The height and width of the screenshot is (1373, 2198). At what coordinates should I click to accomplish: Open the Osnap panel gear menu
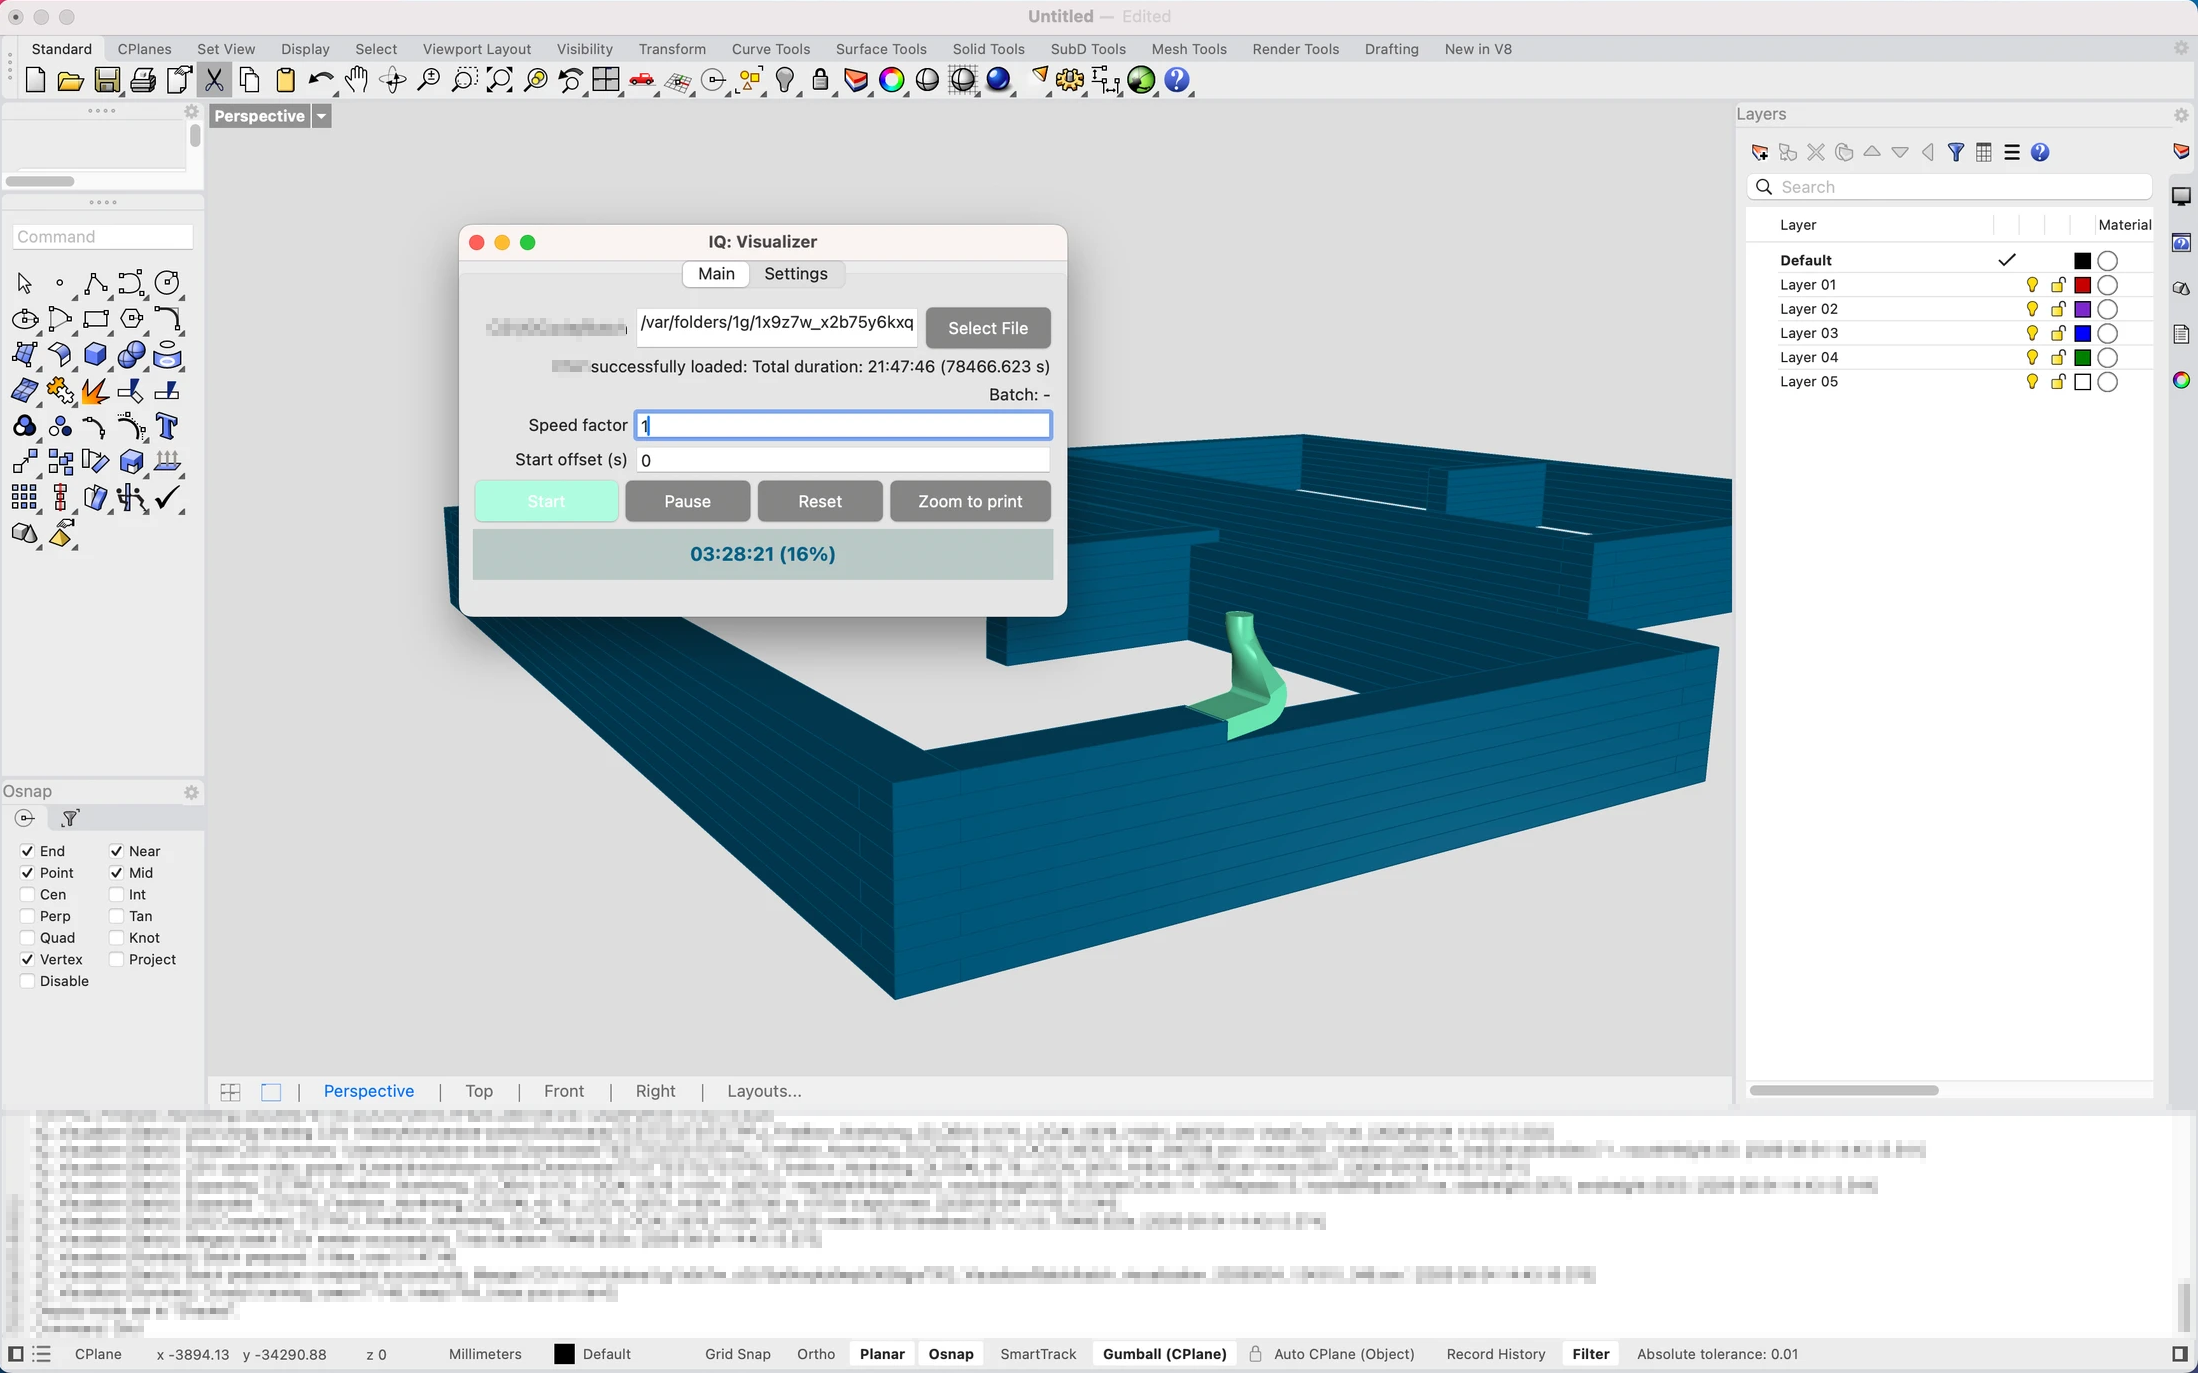(191, 792)
